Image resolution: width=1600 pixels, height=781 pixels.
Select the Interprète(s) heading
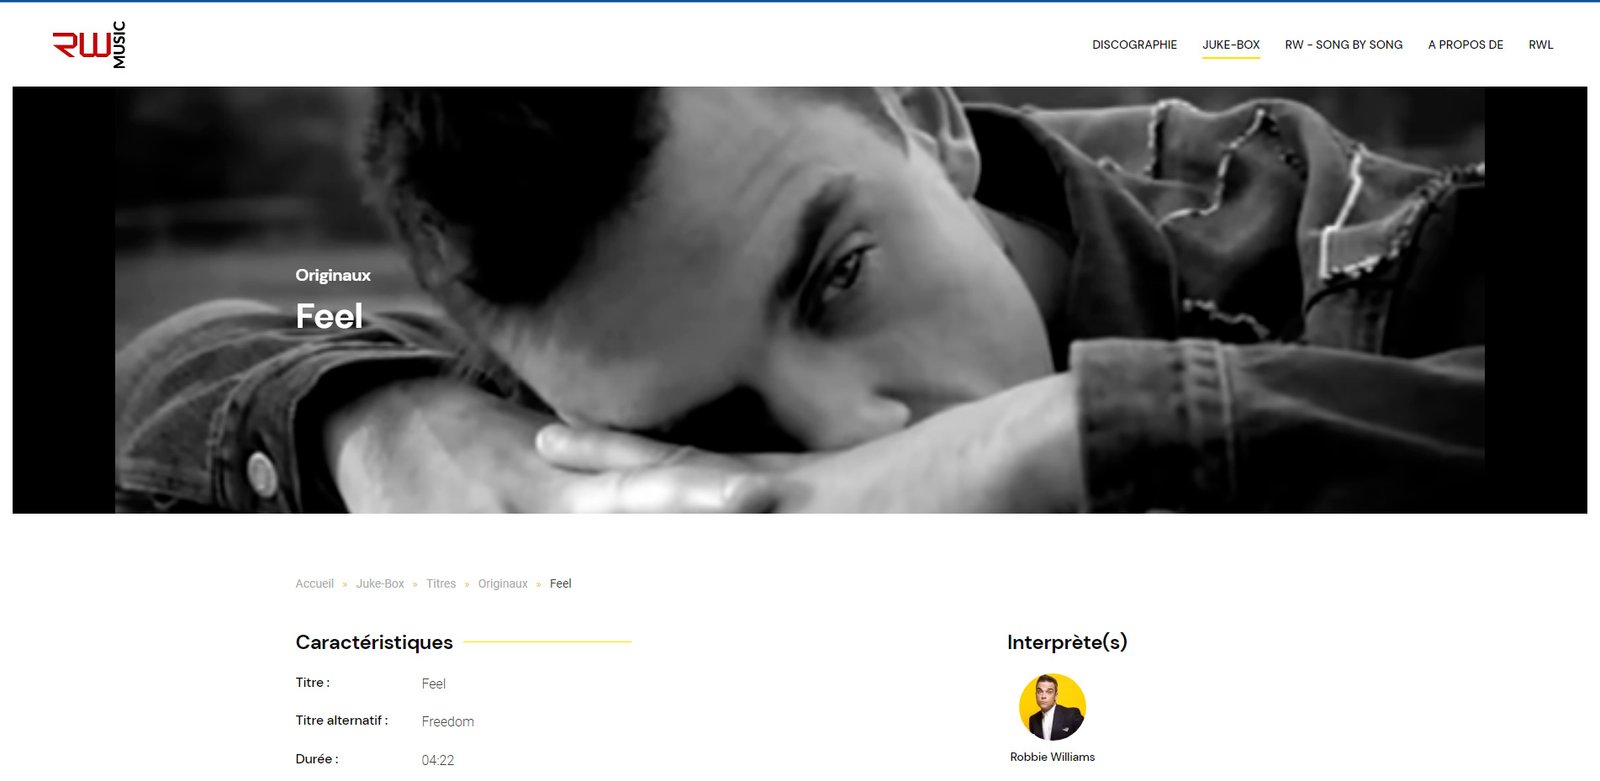click(x=1067, y=642)
